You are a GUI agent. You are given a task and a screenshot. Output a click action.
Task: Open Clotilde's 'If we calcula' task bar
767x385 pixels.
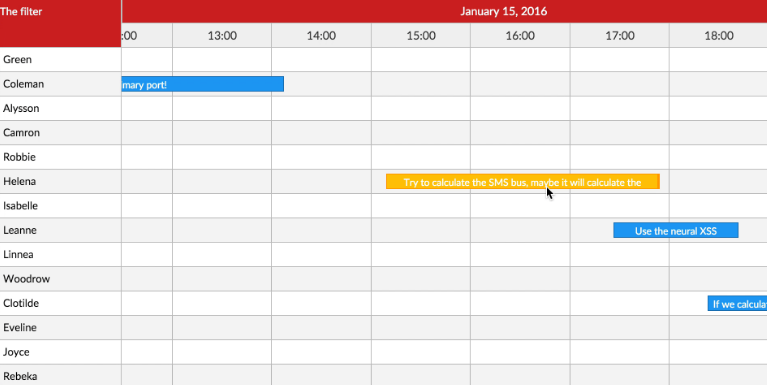(737, 303)
